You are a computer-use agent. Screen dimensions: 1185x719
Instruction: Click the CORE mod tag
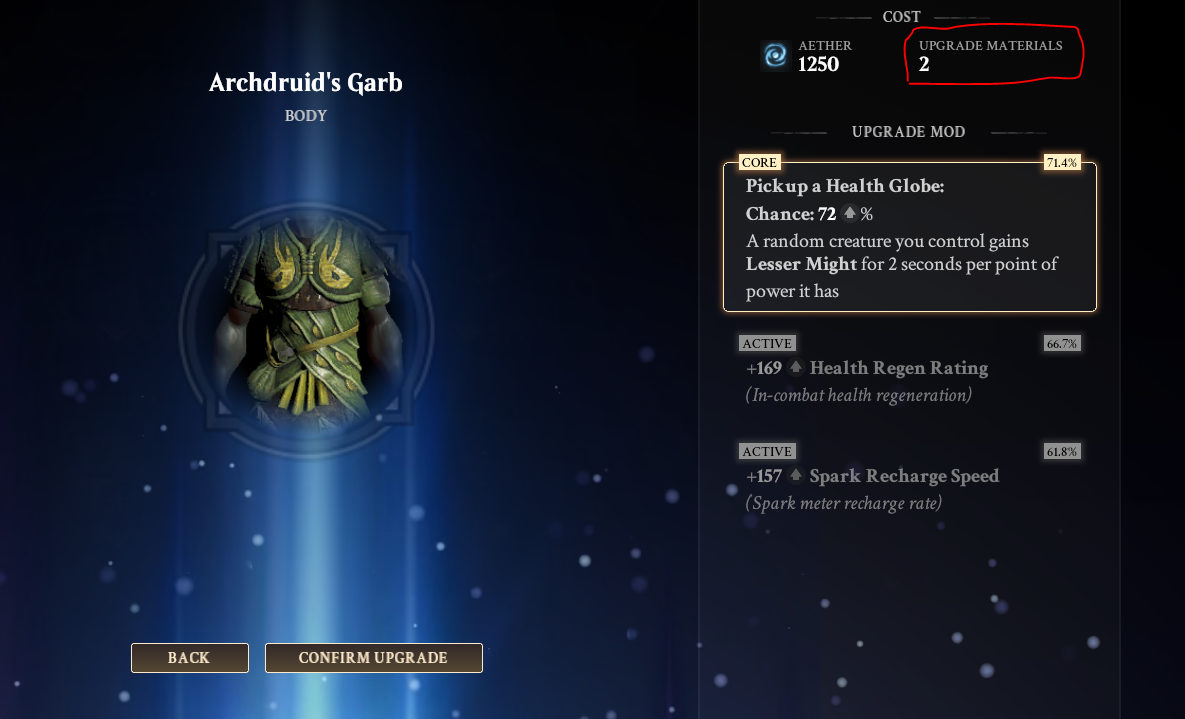(x=759, y=163)
